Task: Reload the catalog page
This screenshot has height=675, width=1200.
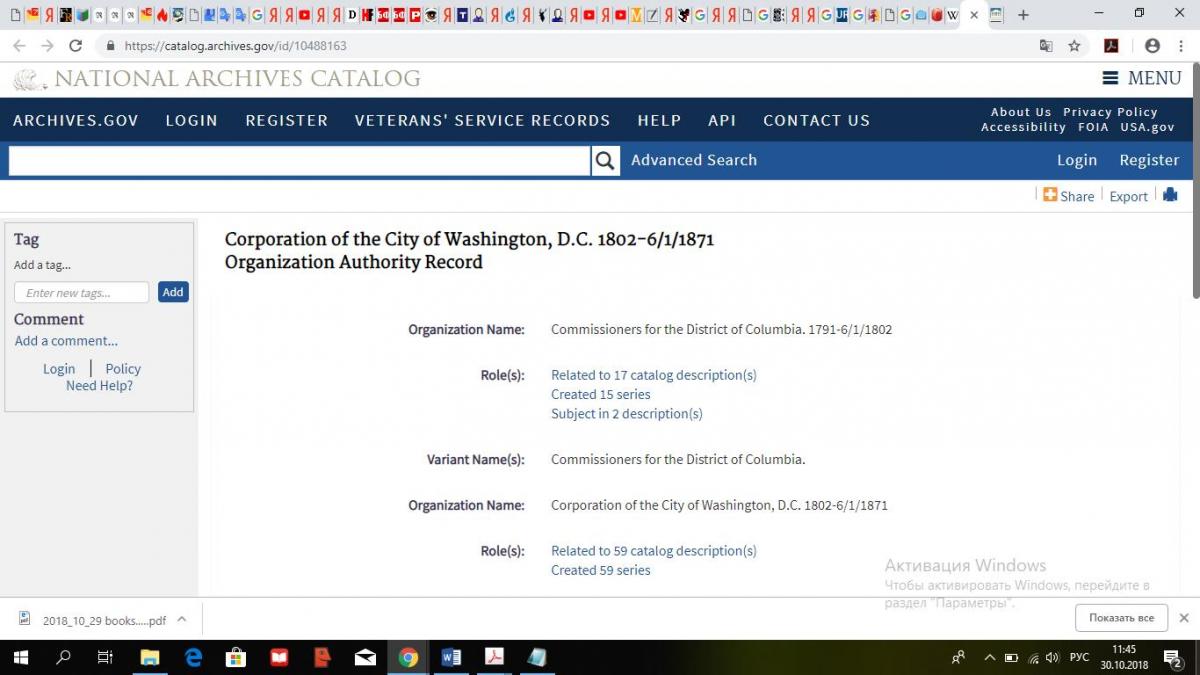Action: point(75,46)
